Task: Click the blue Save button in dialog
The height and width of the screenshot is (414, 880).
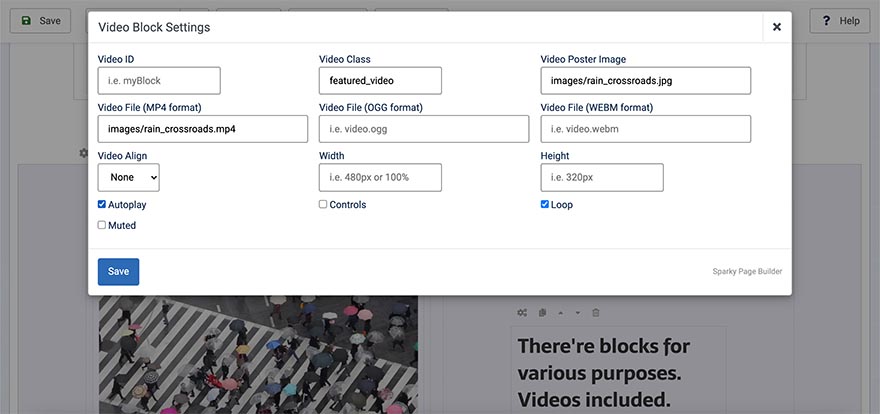Action: [x=118, y=272]
